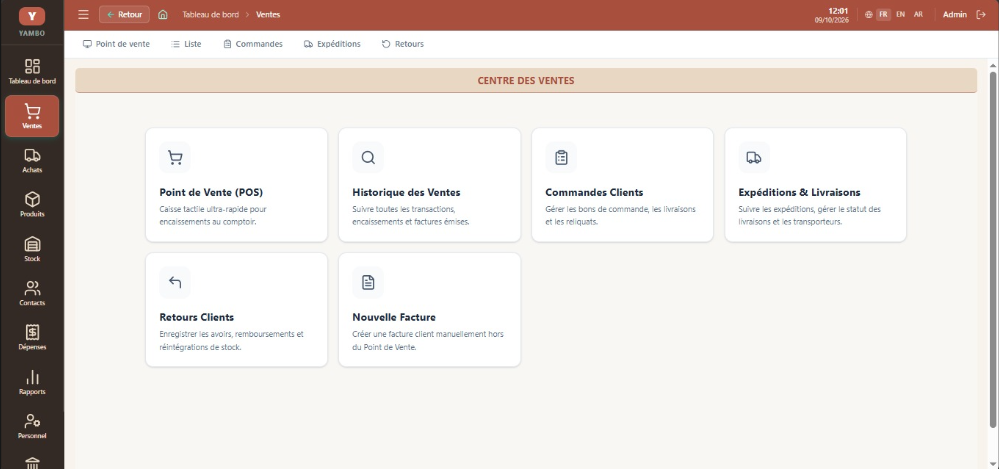
Task: Switch language to EN
Action: [x=900, y=15]
